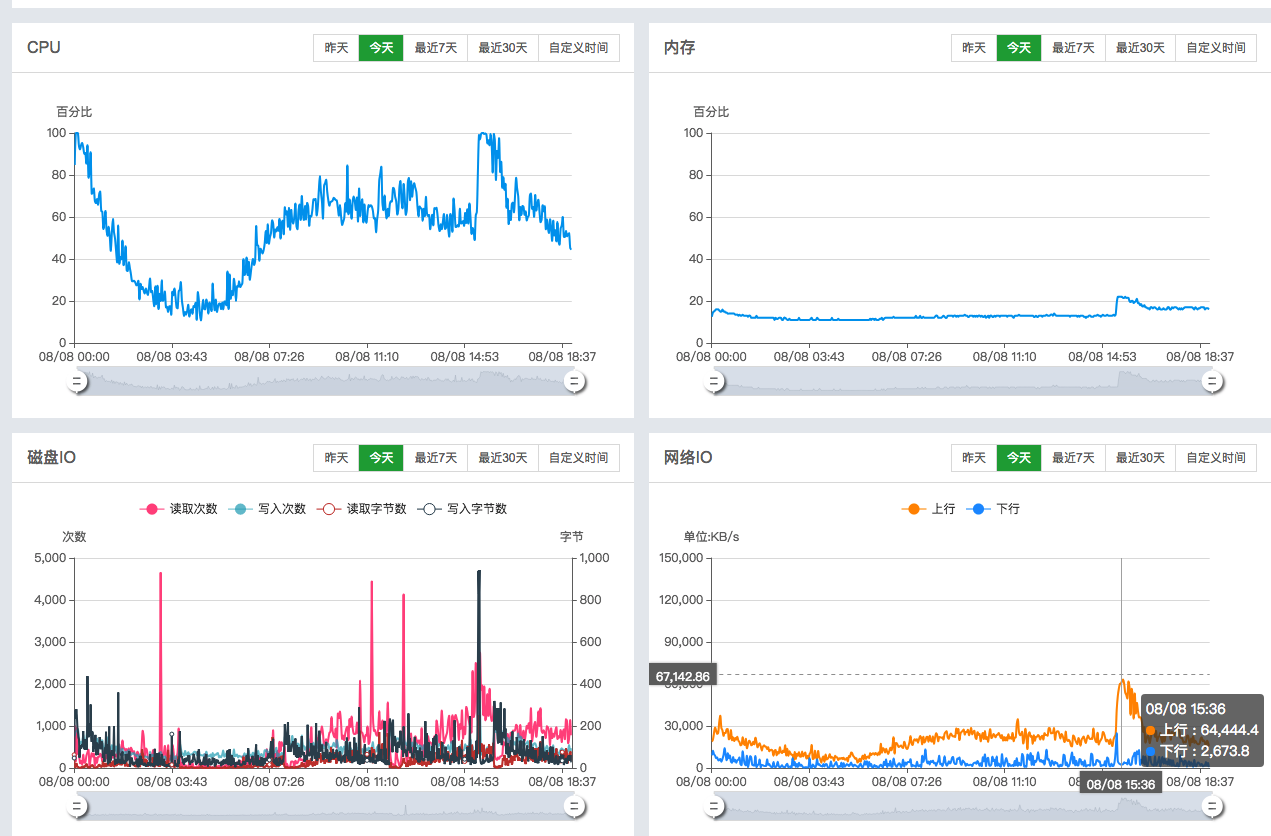
Task: Show 最近30天 for the 内存 chart
Action: (1140, 48)
